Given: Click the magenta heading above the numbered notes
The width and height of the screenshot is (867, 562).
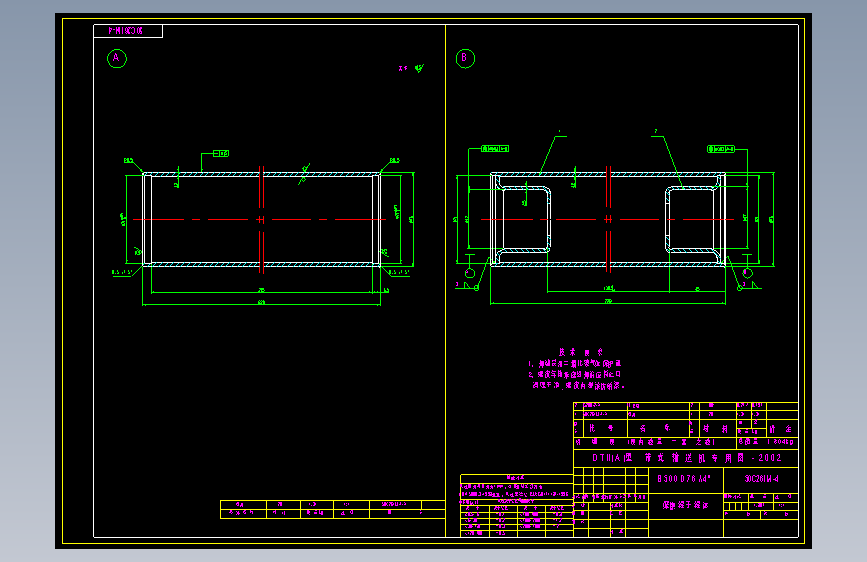Looking at the screenshot, I should 581,352.
